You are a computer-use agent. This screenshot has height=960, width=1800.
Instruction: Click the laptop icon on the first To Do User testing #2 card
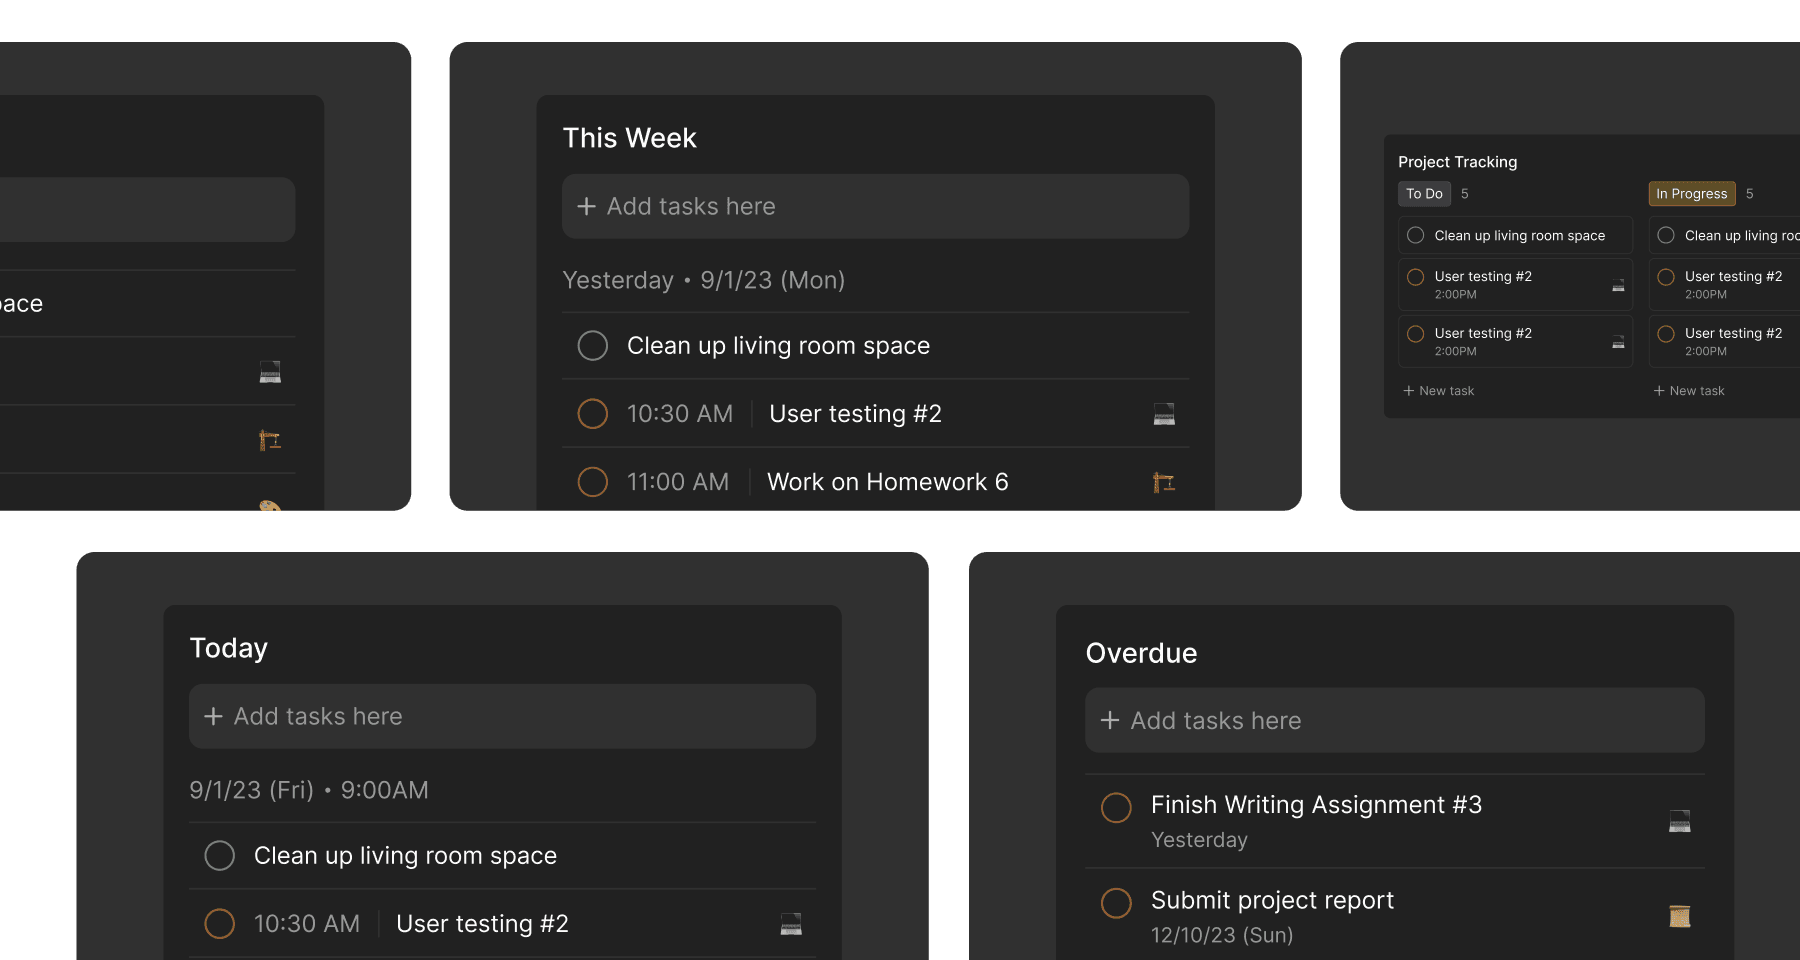tap(1618, 286)
